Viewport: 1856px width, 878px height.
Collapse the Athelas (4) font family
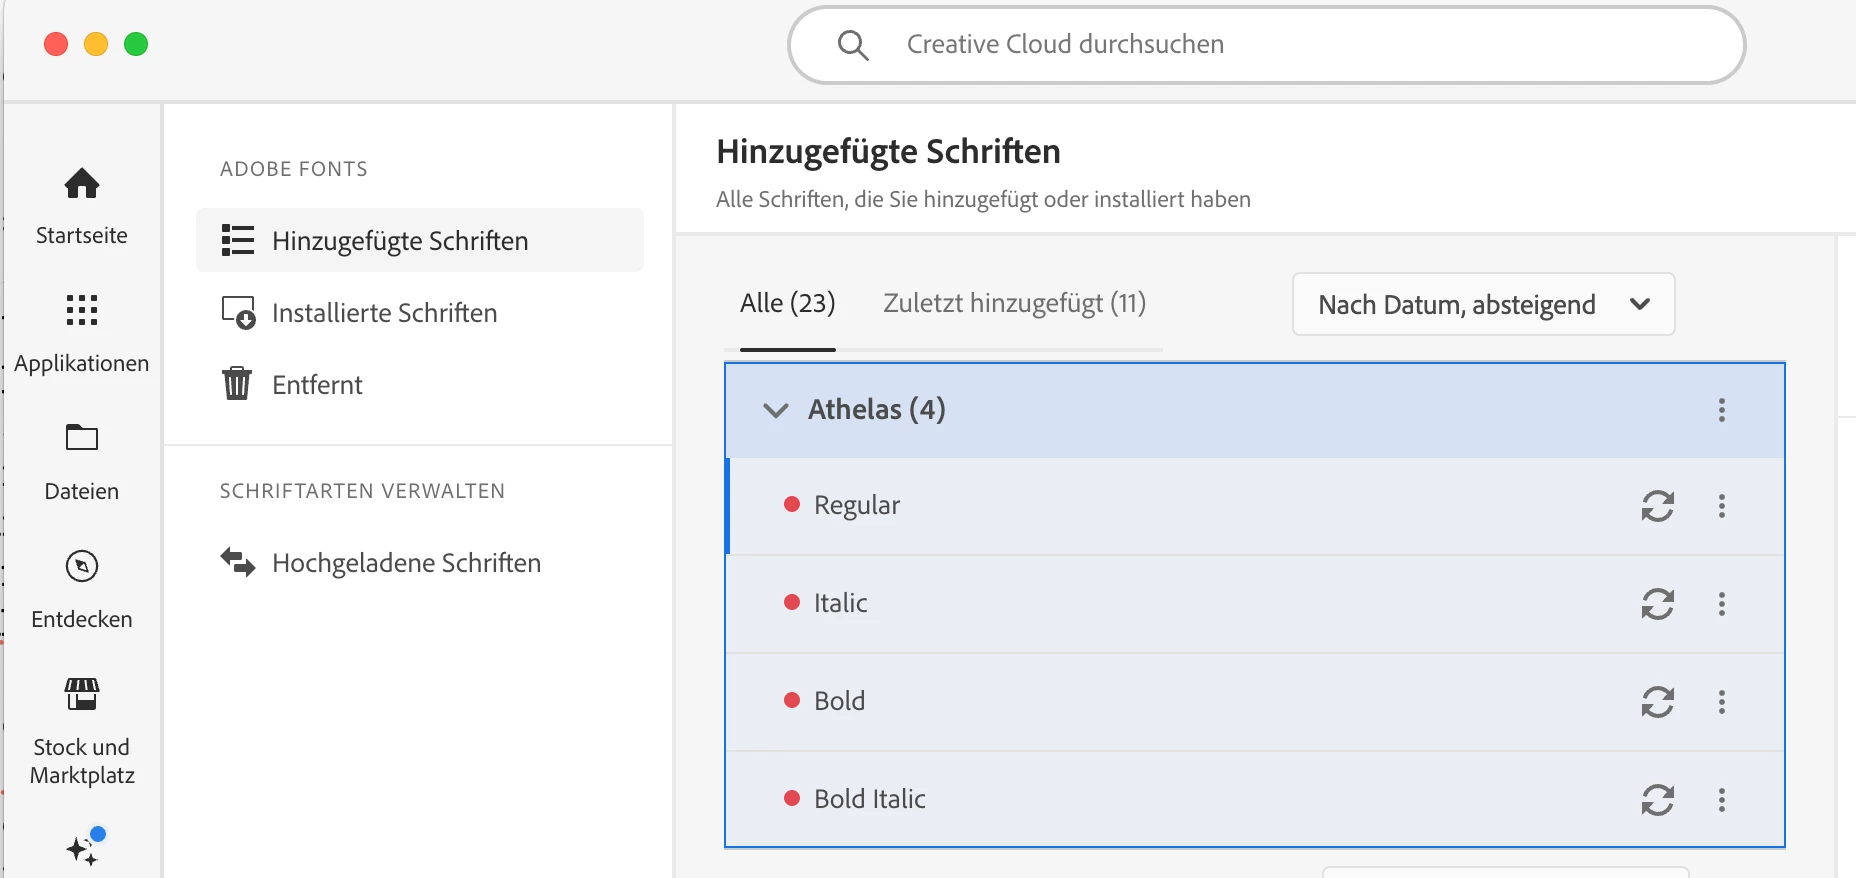(776, 410)
